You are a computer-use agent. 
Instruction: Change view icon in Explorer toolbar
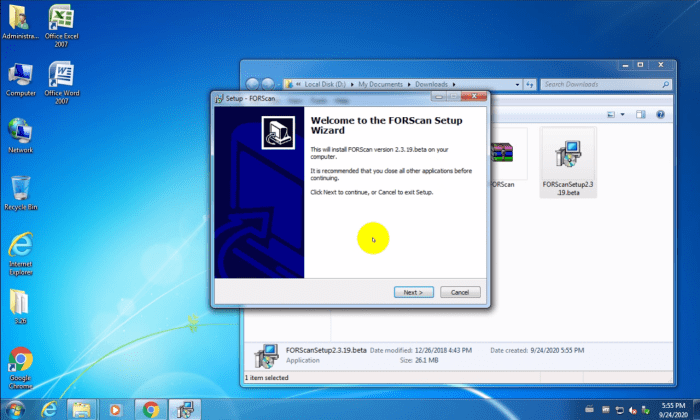611,115
